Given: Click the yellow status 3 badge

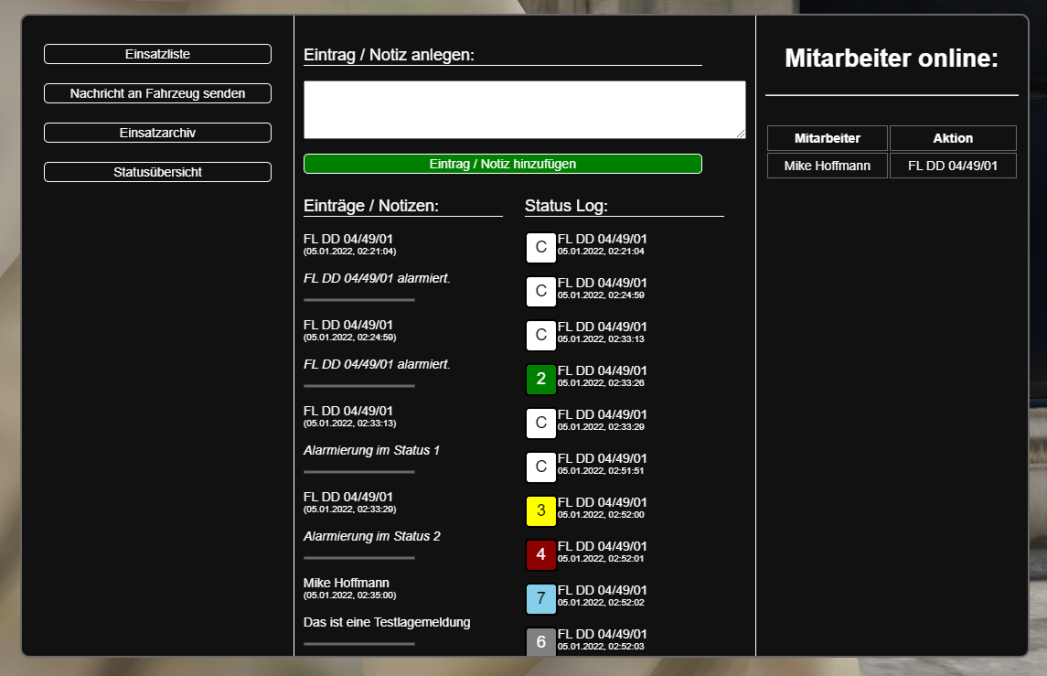Looking at the screenshot, I should [x=541, y=511].
